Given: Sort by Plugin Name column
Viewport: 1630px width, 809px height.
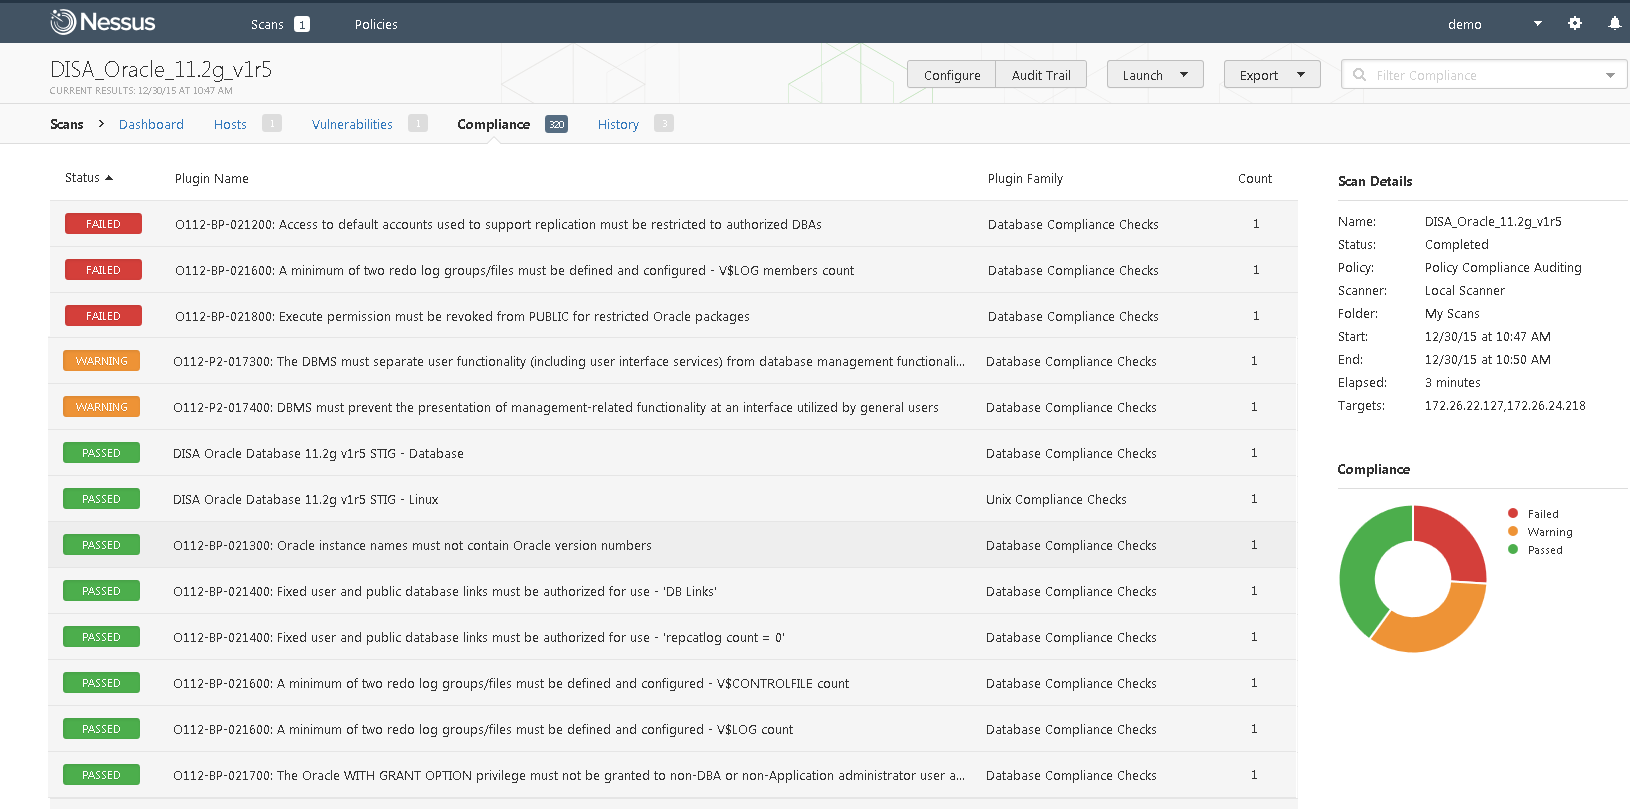Looking at the screenshot, I should [212, 178].
